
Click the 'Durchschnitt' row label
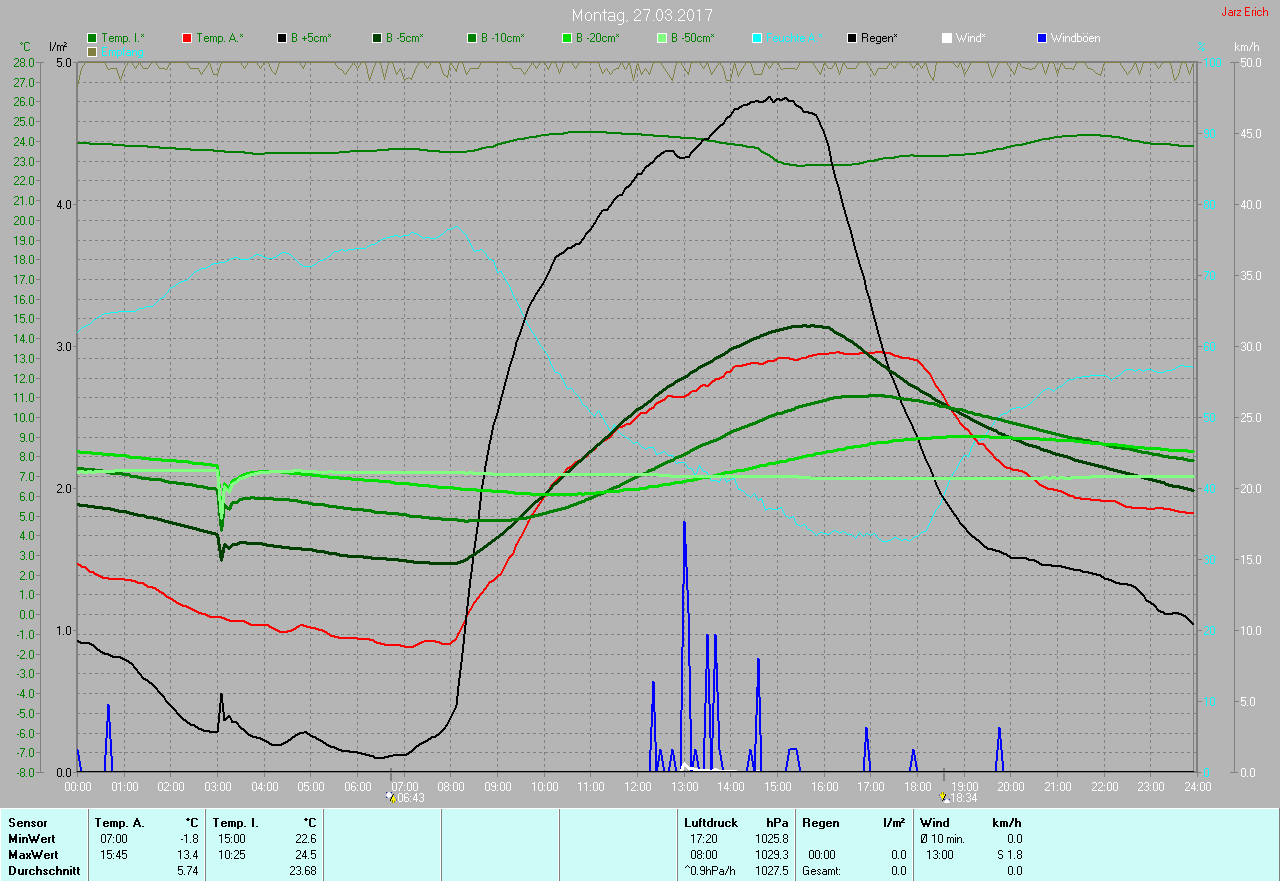[43, 871]
